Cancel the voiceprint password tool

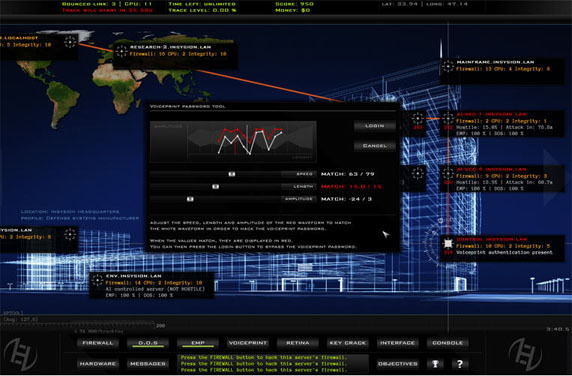point(375,146)
